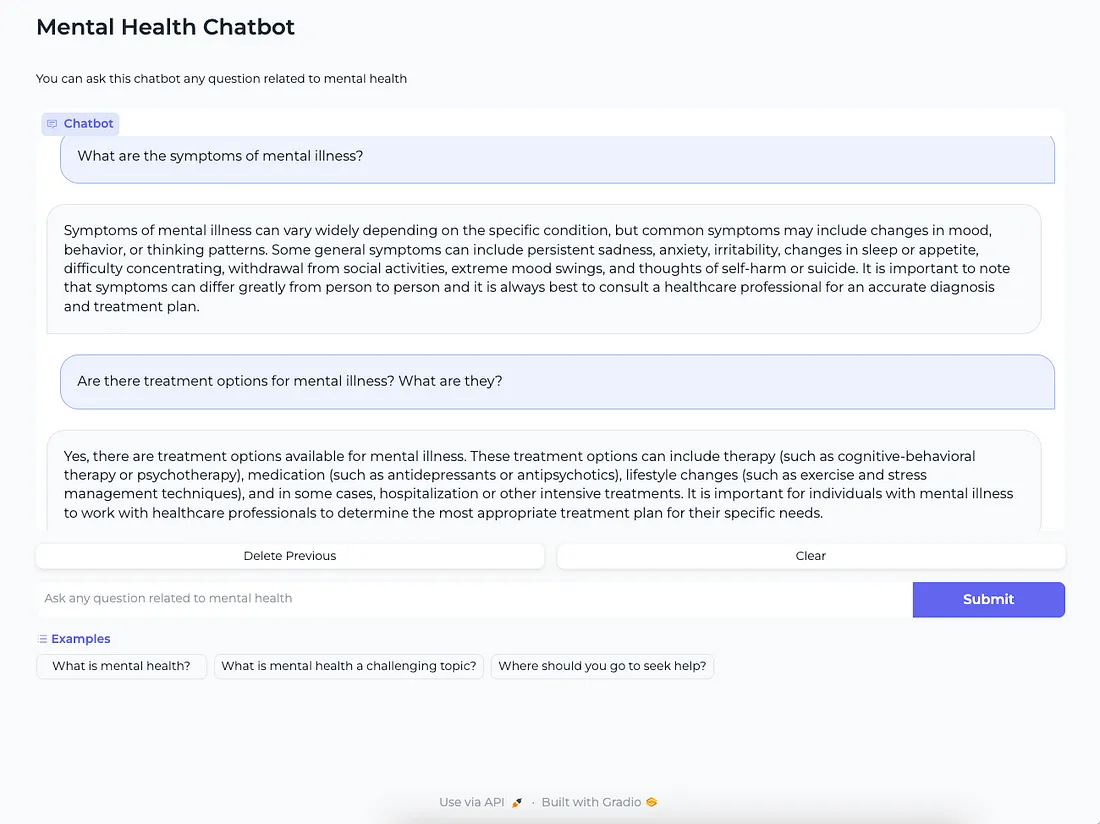Focus the mental health question input field
1100x824 pixels.
coord(474,599)
